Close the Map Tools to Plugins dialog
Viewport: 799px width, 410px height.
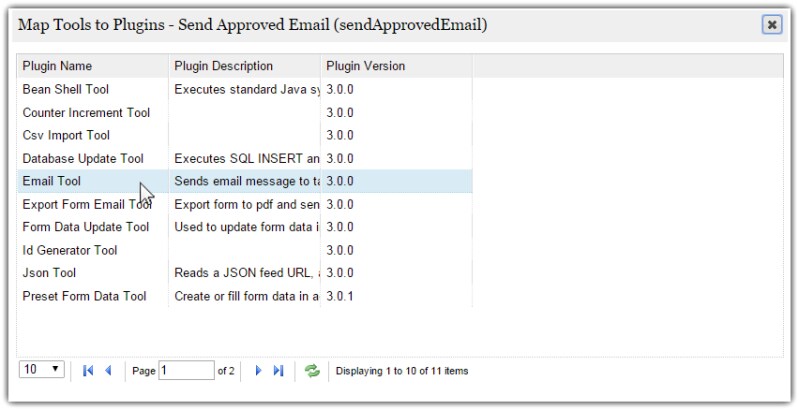click(772, 24)
